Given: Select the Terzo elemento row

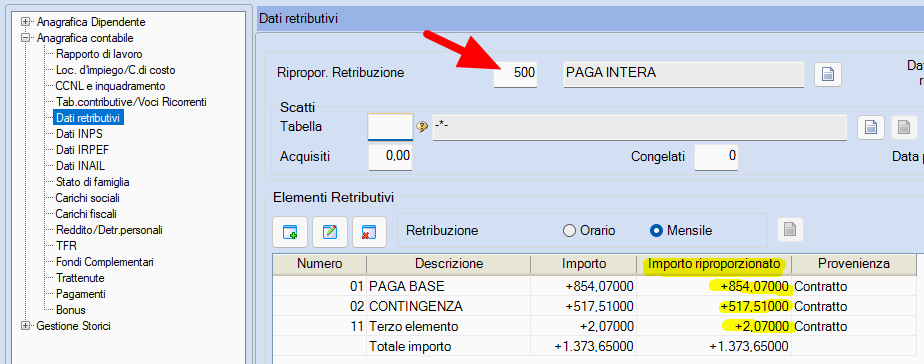Looking at the screenshot, I should click(595, 326).
